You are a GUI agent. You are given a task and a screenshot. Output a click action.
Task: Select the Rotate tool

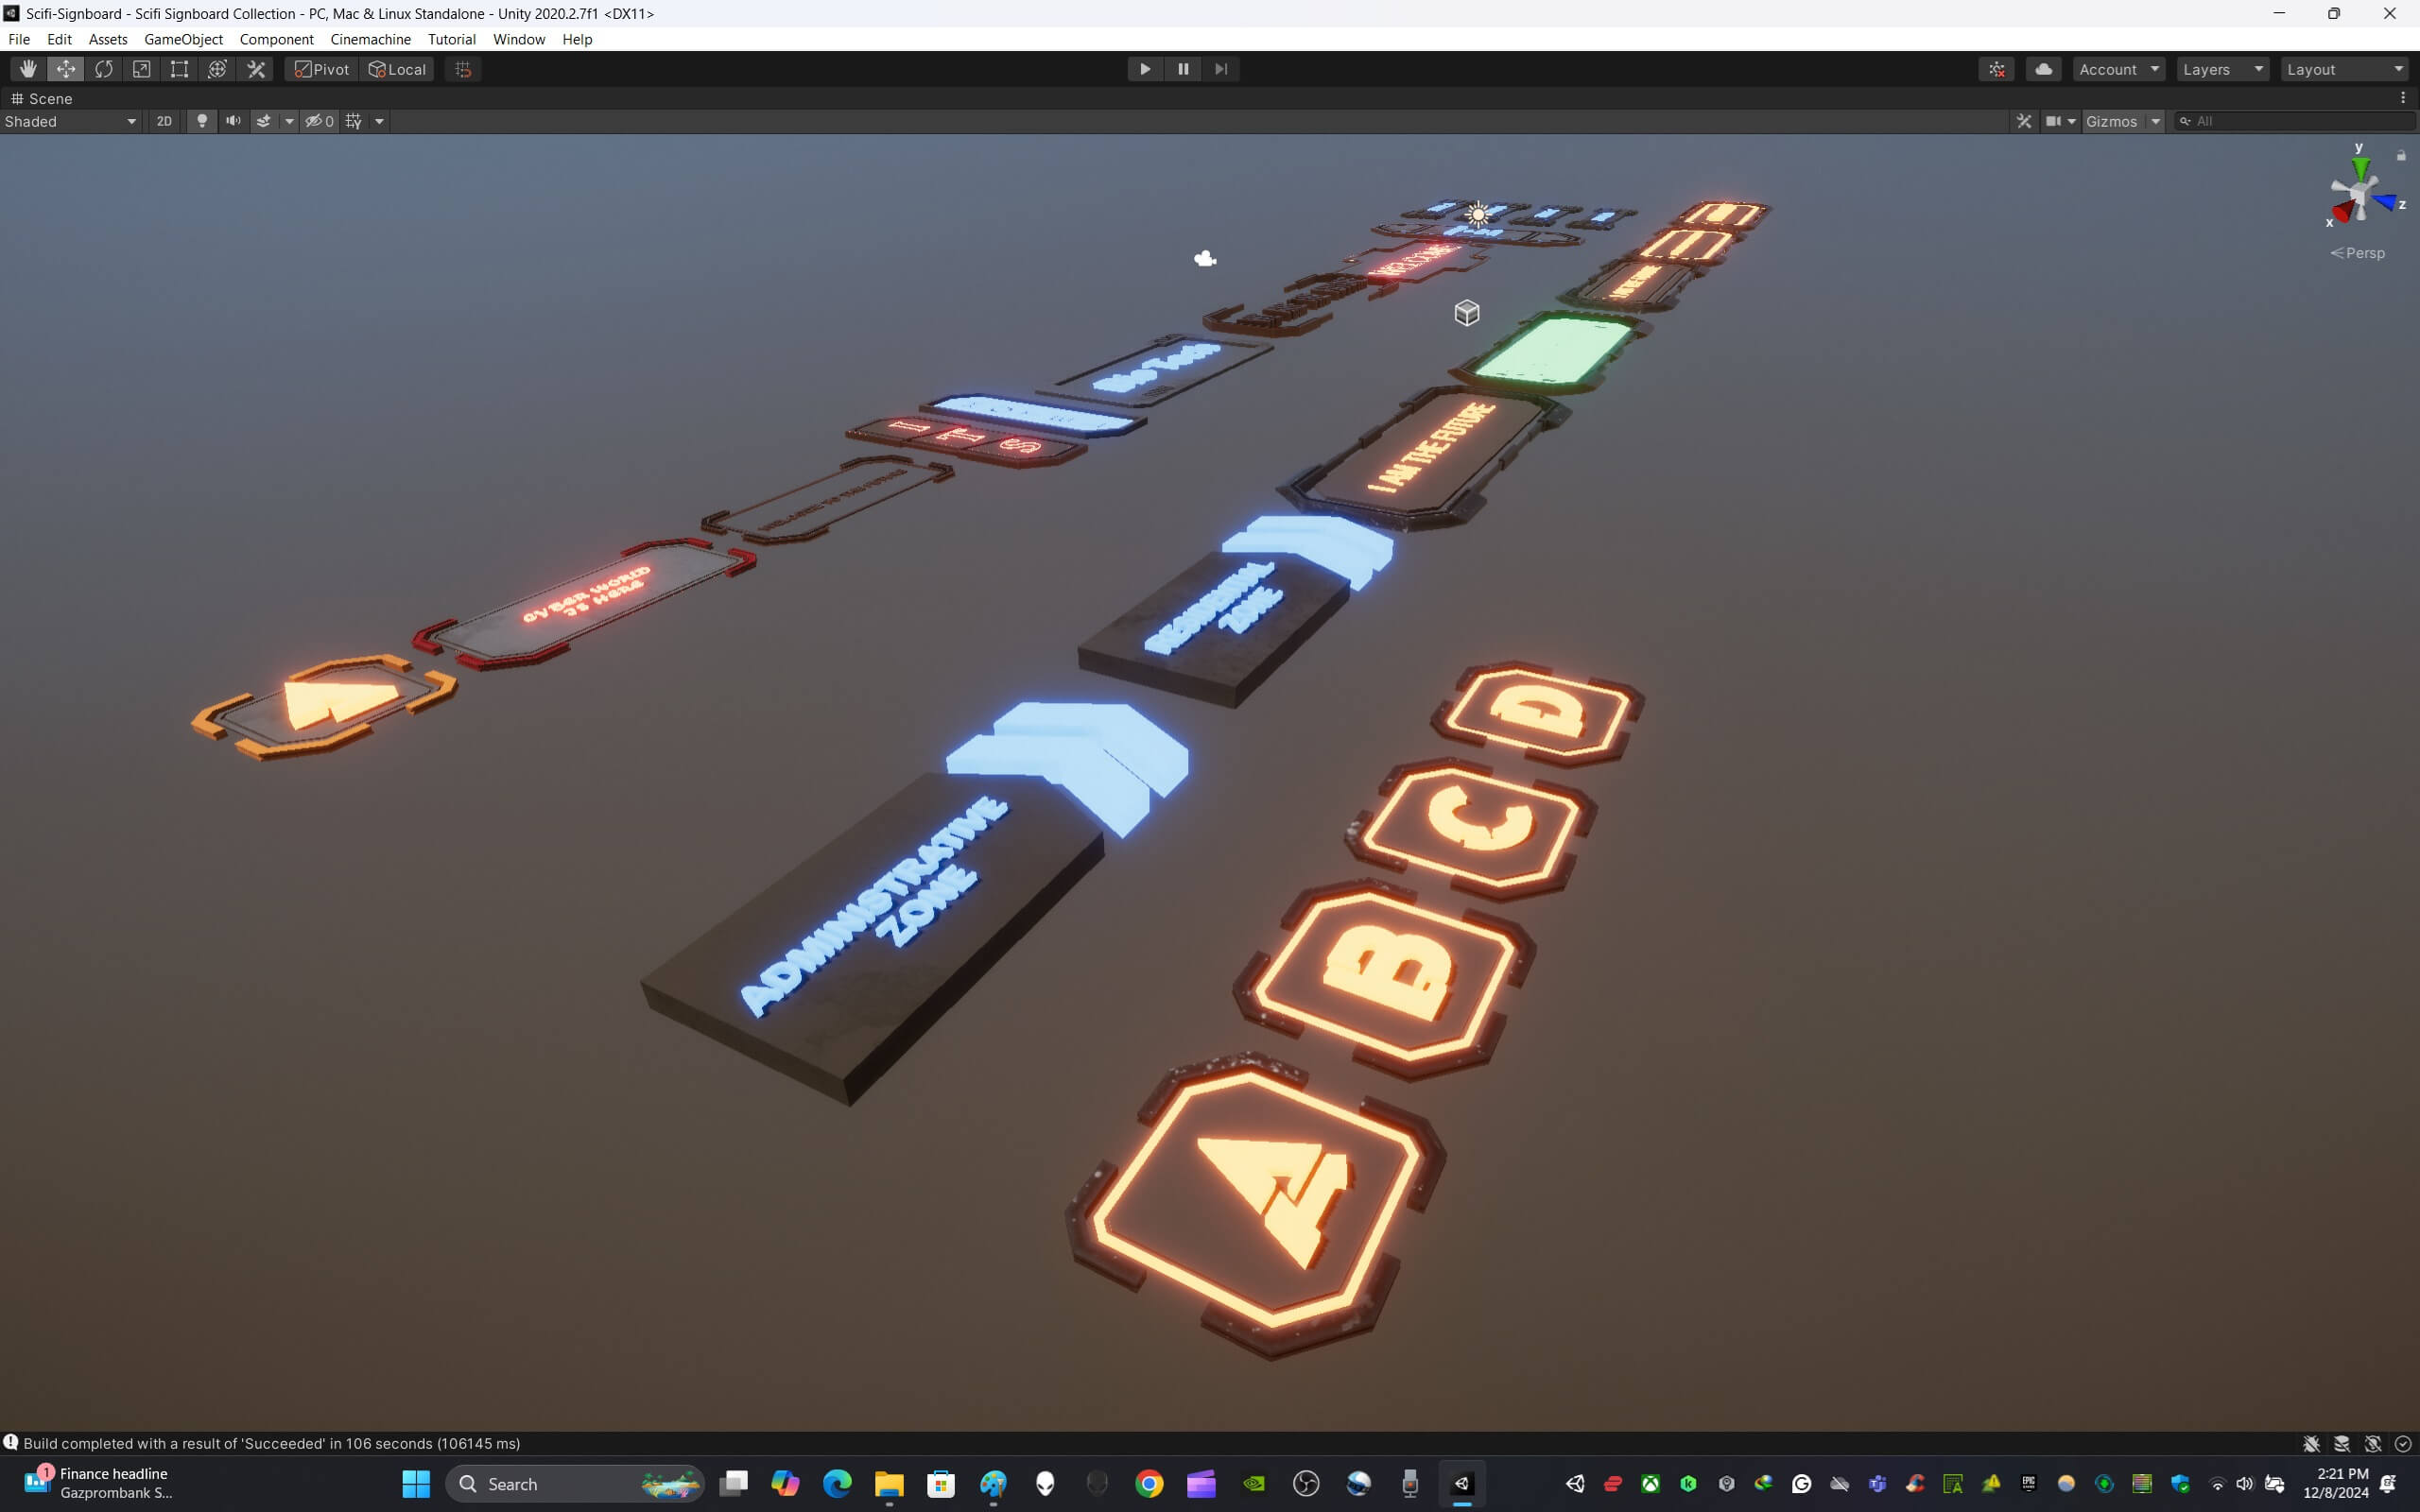point(104,69)
